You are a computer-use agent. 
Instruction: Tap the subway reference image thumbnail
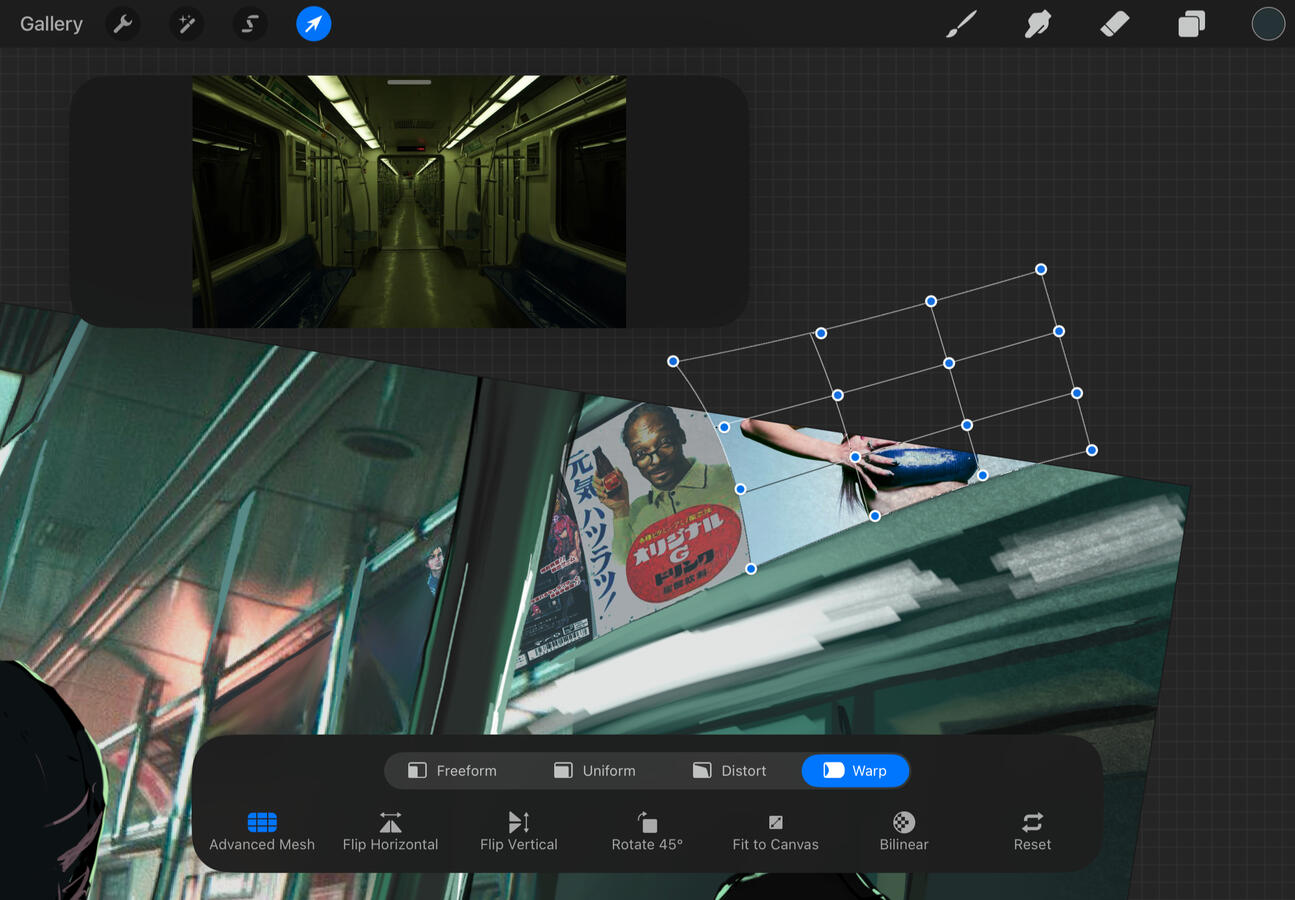[408, 200]
